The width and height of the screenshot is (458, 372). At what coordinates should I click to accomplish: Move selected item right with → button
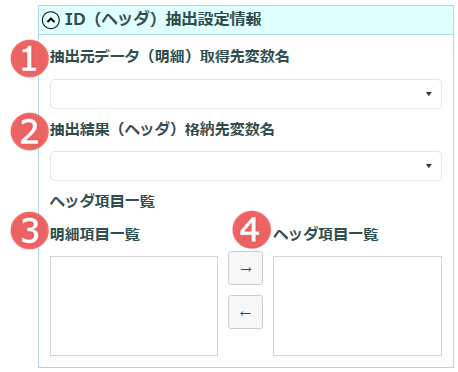click(245, 268)
